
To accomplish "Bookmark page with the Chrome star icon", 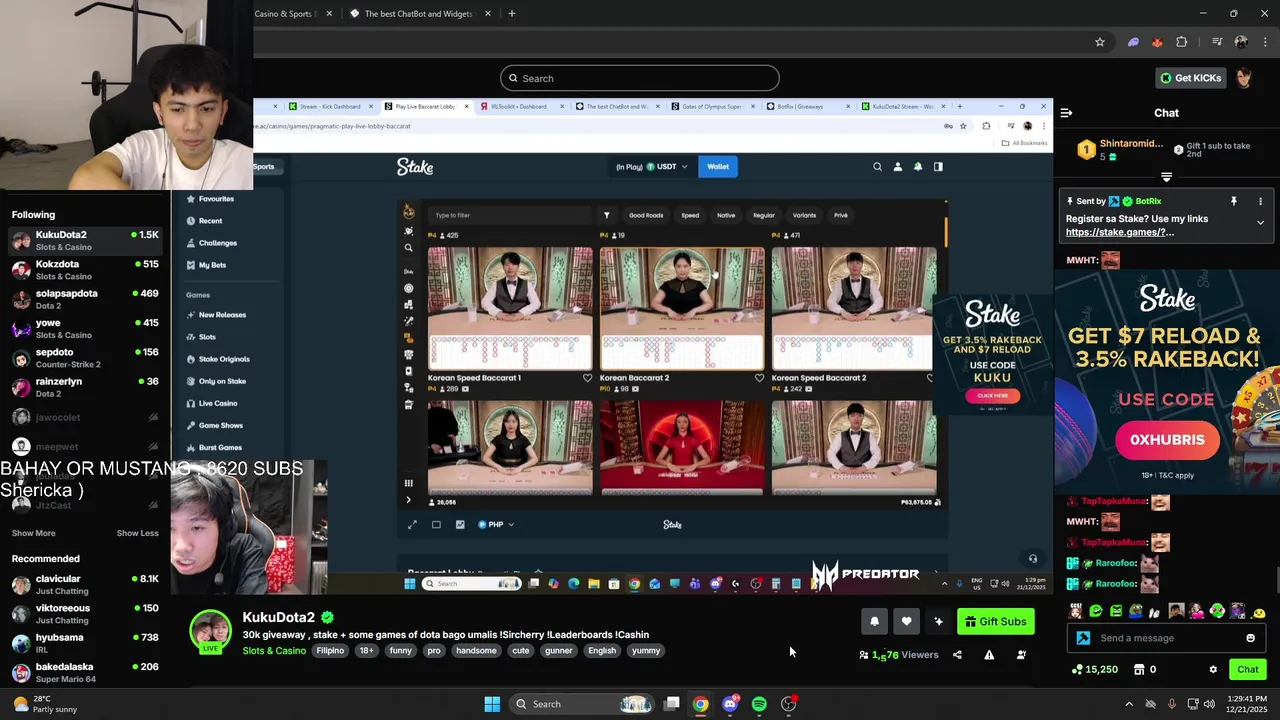I will 1100,42.
